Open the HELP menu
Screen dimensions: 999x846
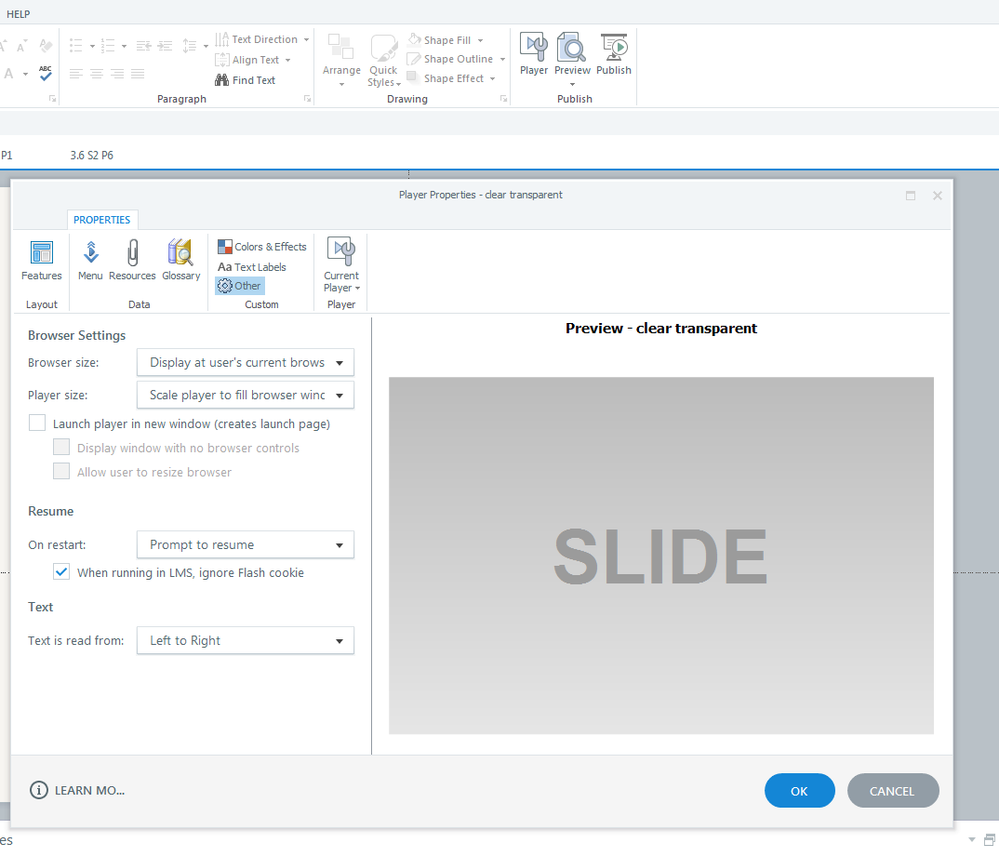[18, 14]
